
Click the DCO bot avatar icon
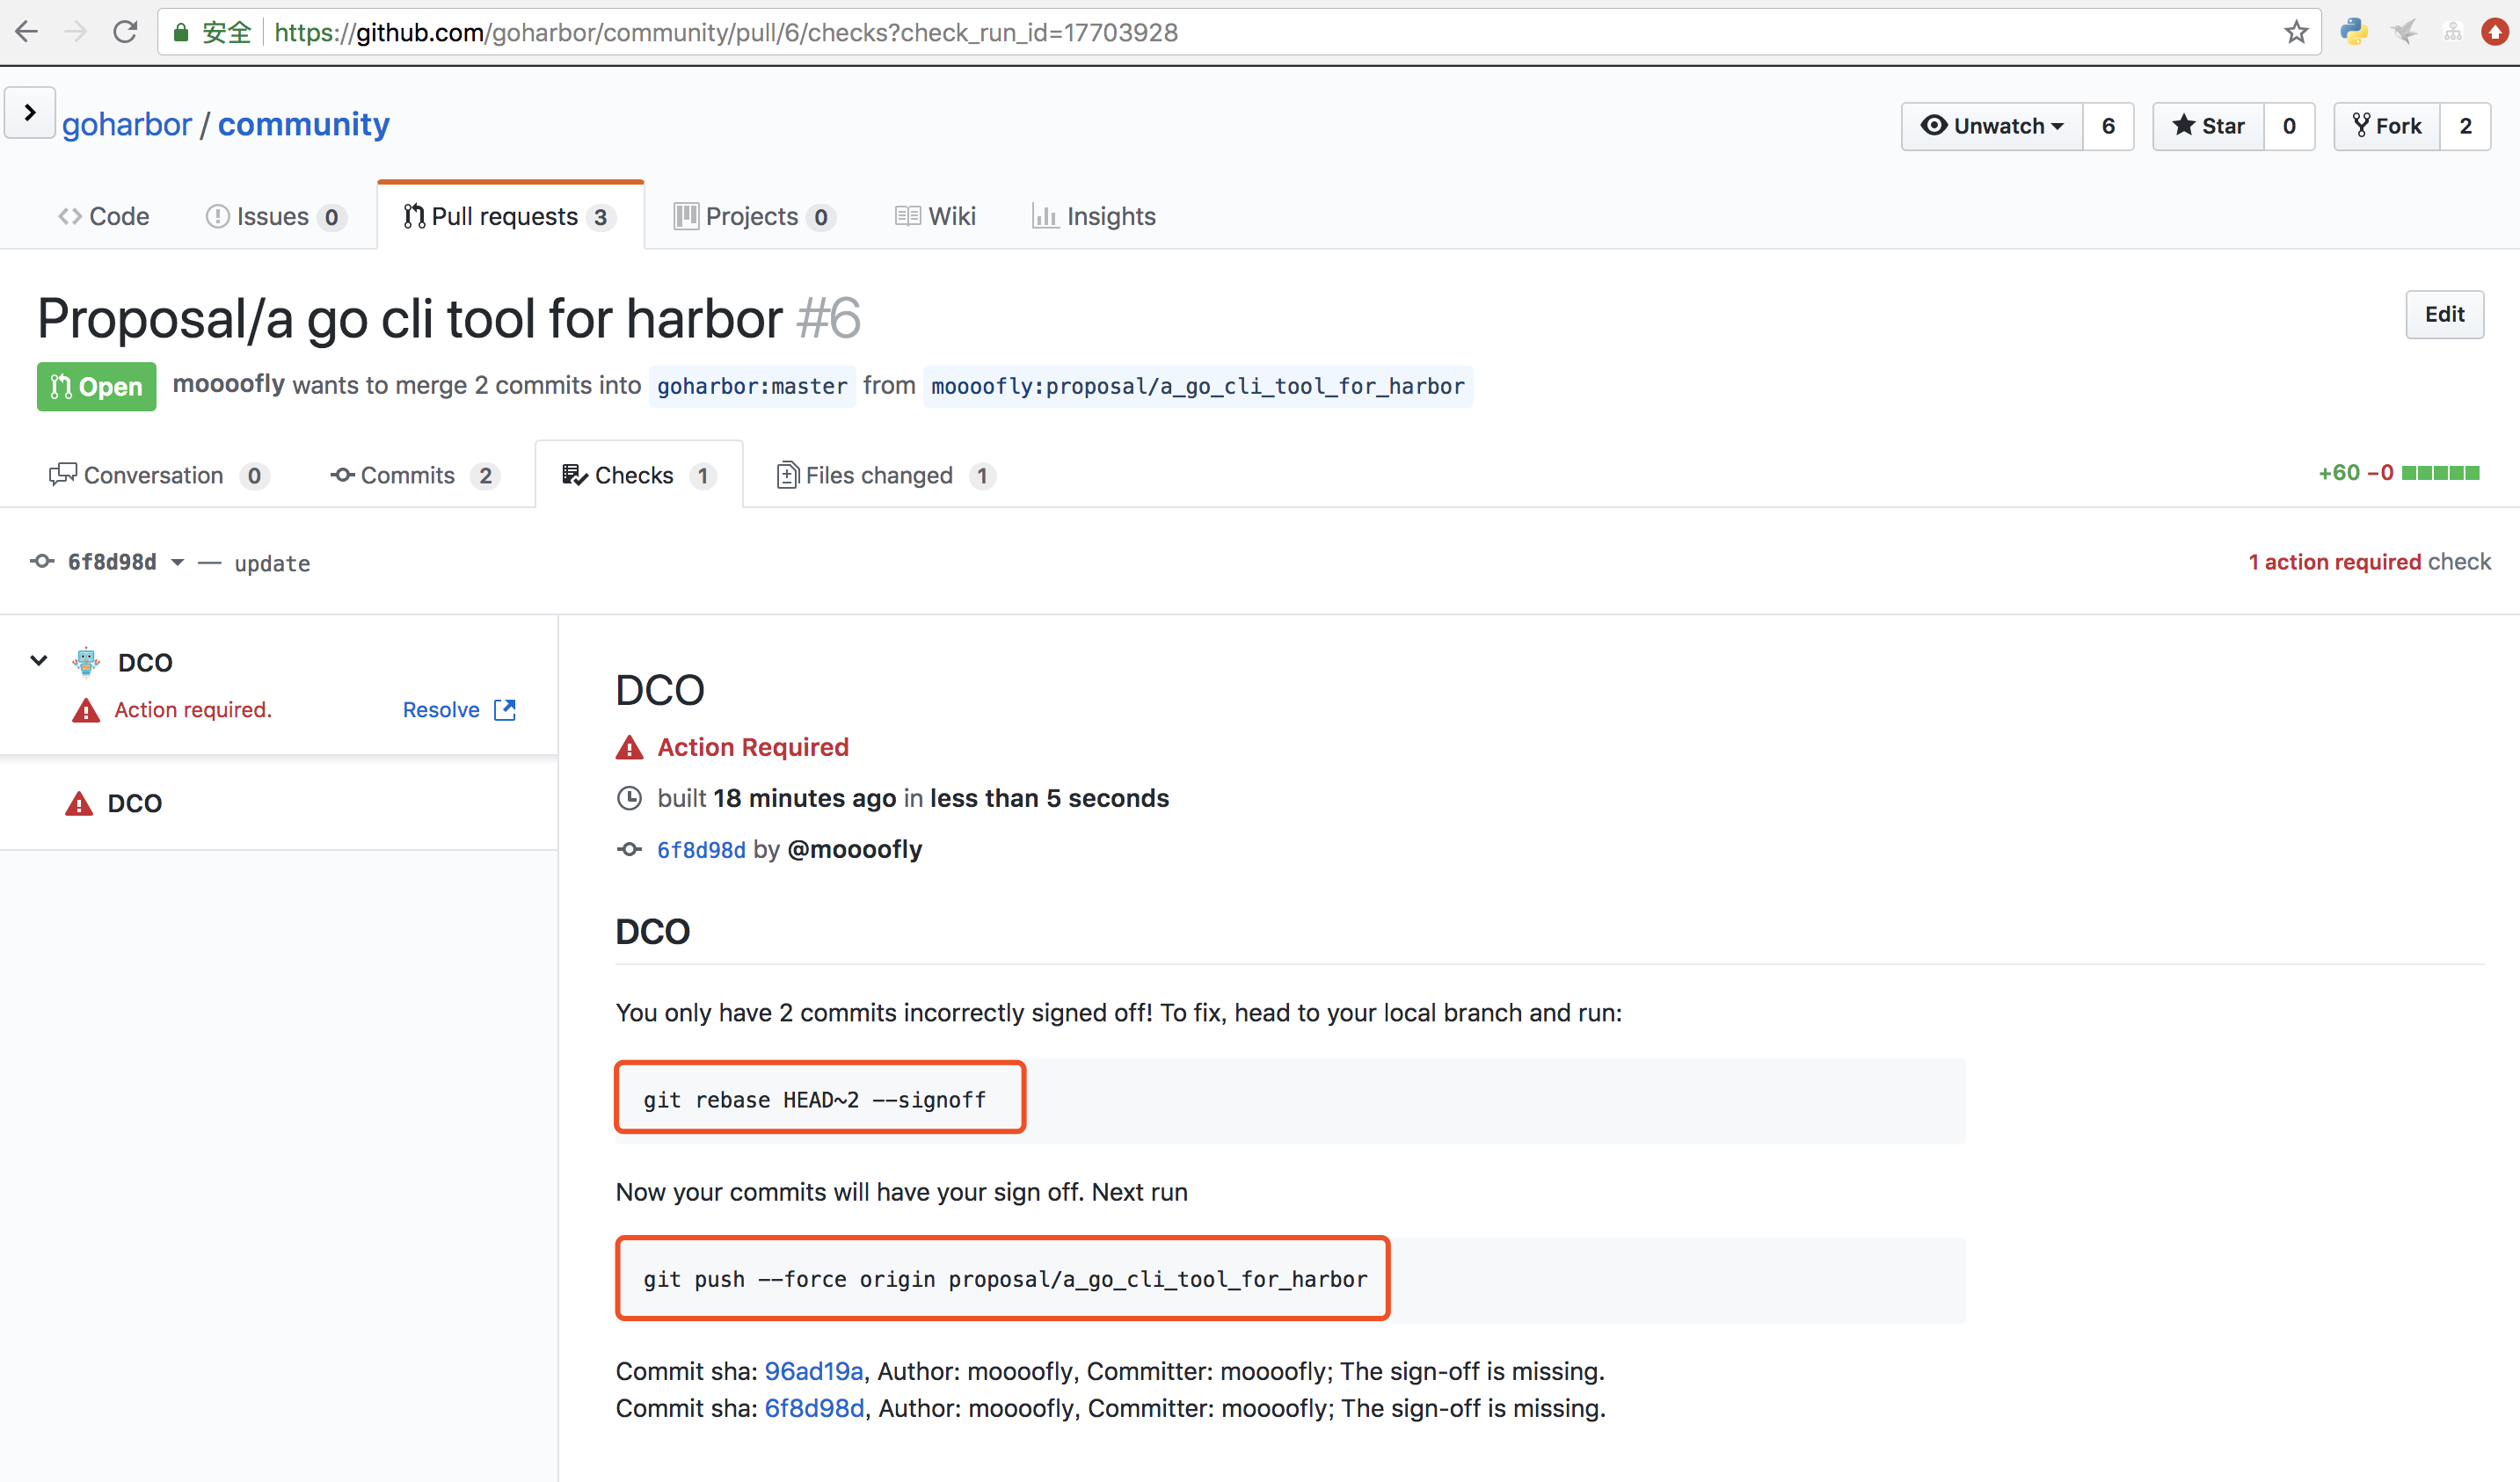click(x=87, y=662)
